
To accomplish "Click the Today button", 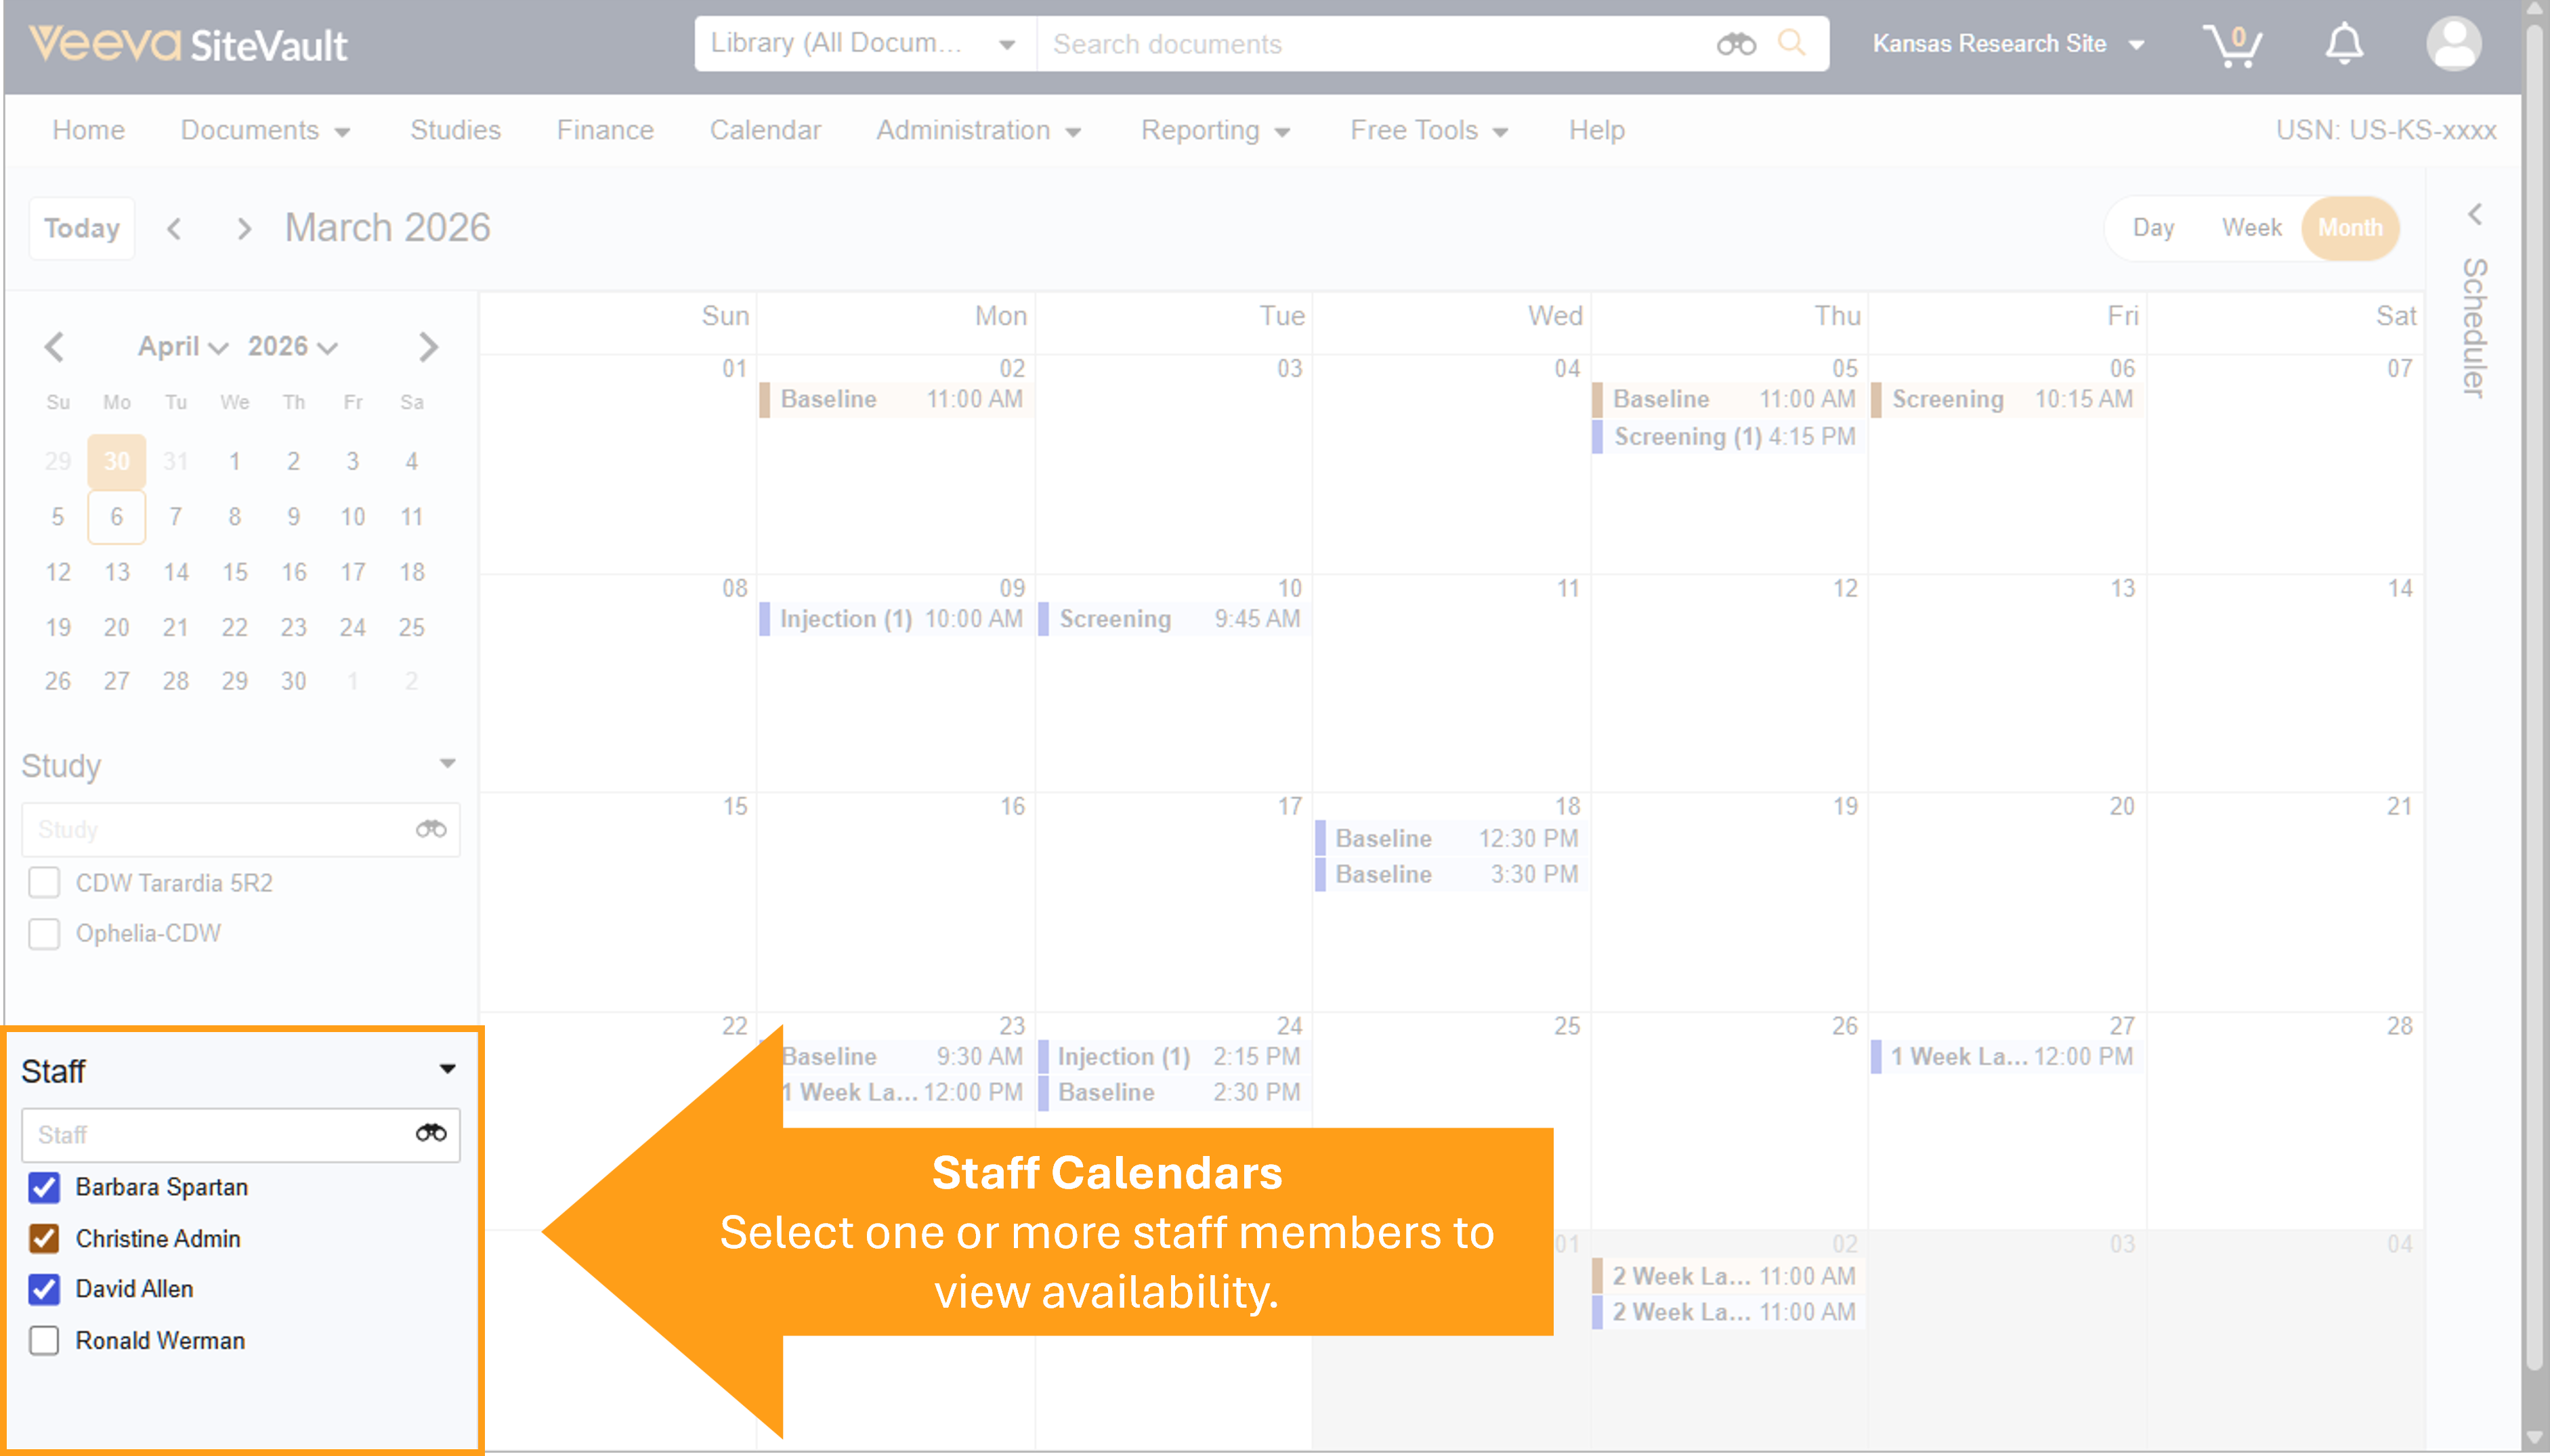I will point(82,228).
